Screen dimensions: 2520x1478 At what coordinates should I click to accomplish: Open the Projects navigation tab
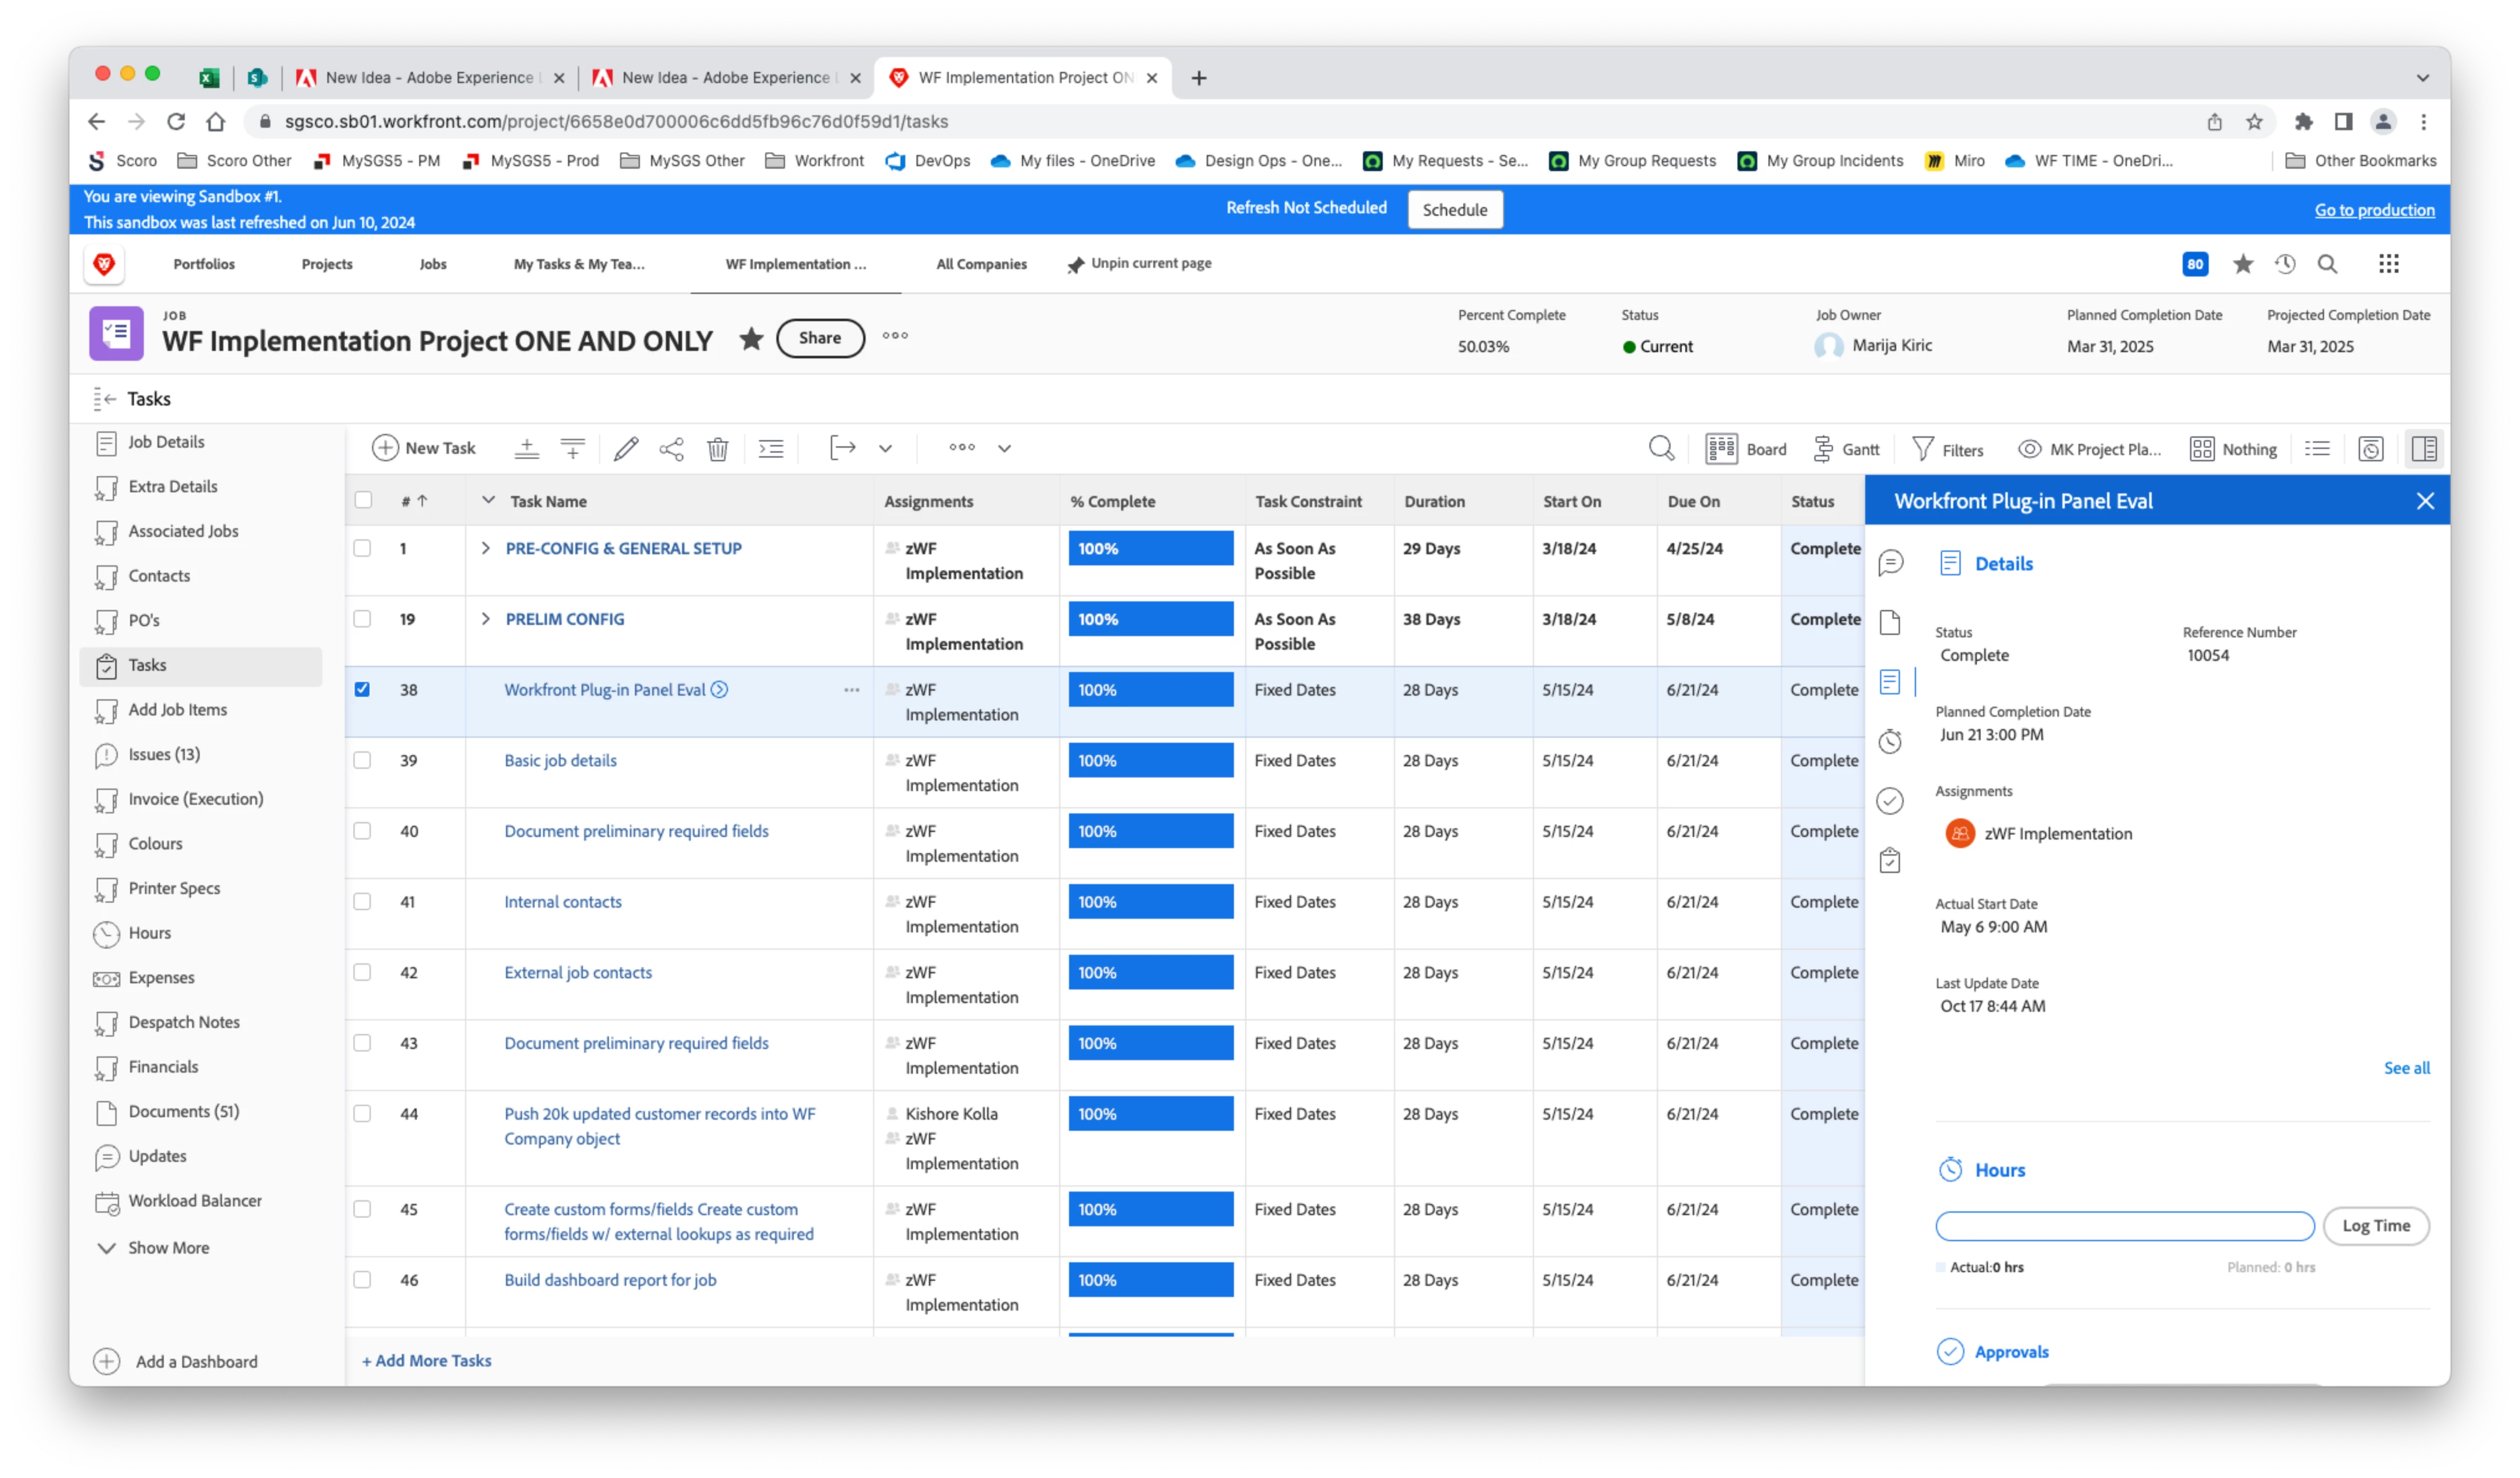(x=327, y=265)
